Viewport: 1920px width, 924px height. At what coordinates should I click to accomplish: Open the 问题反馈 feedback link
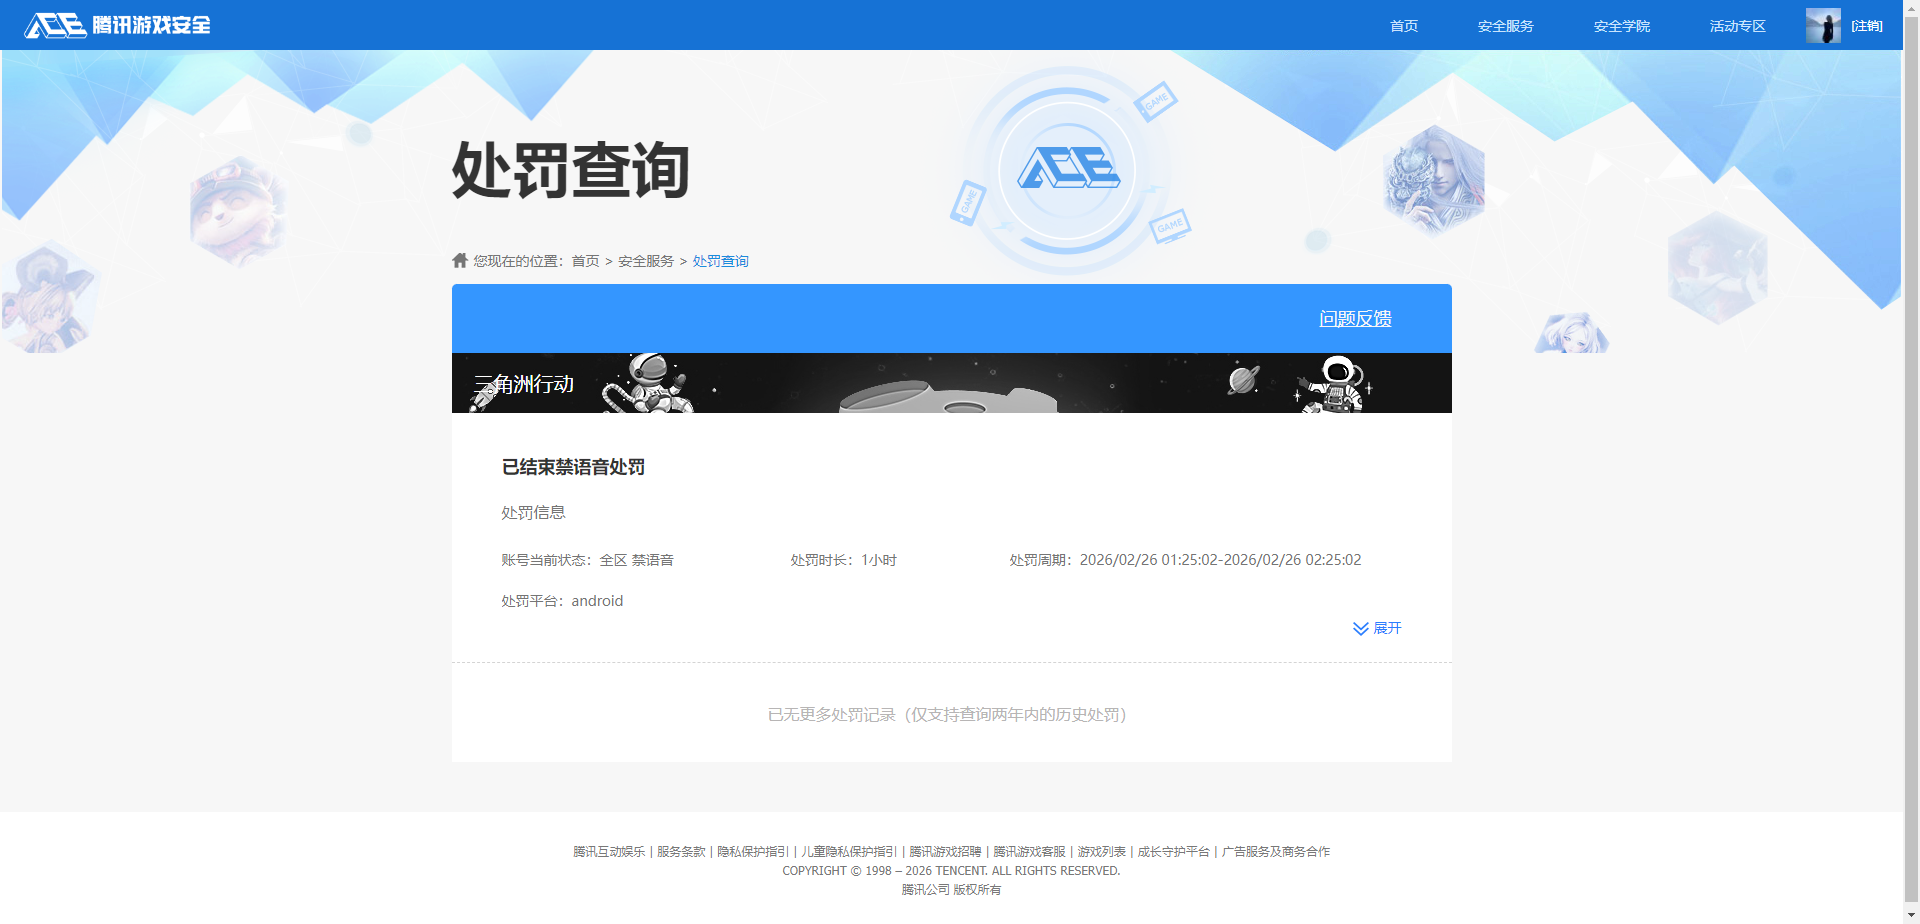coord(1355,318)
